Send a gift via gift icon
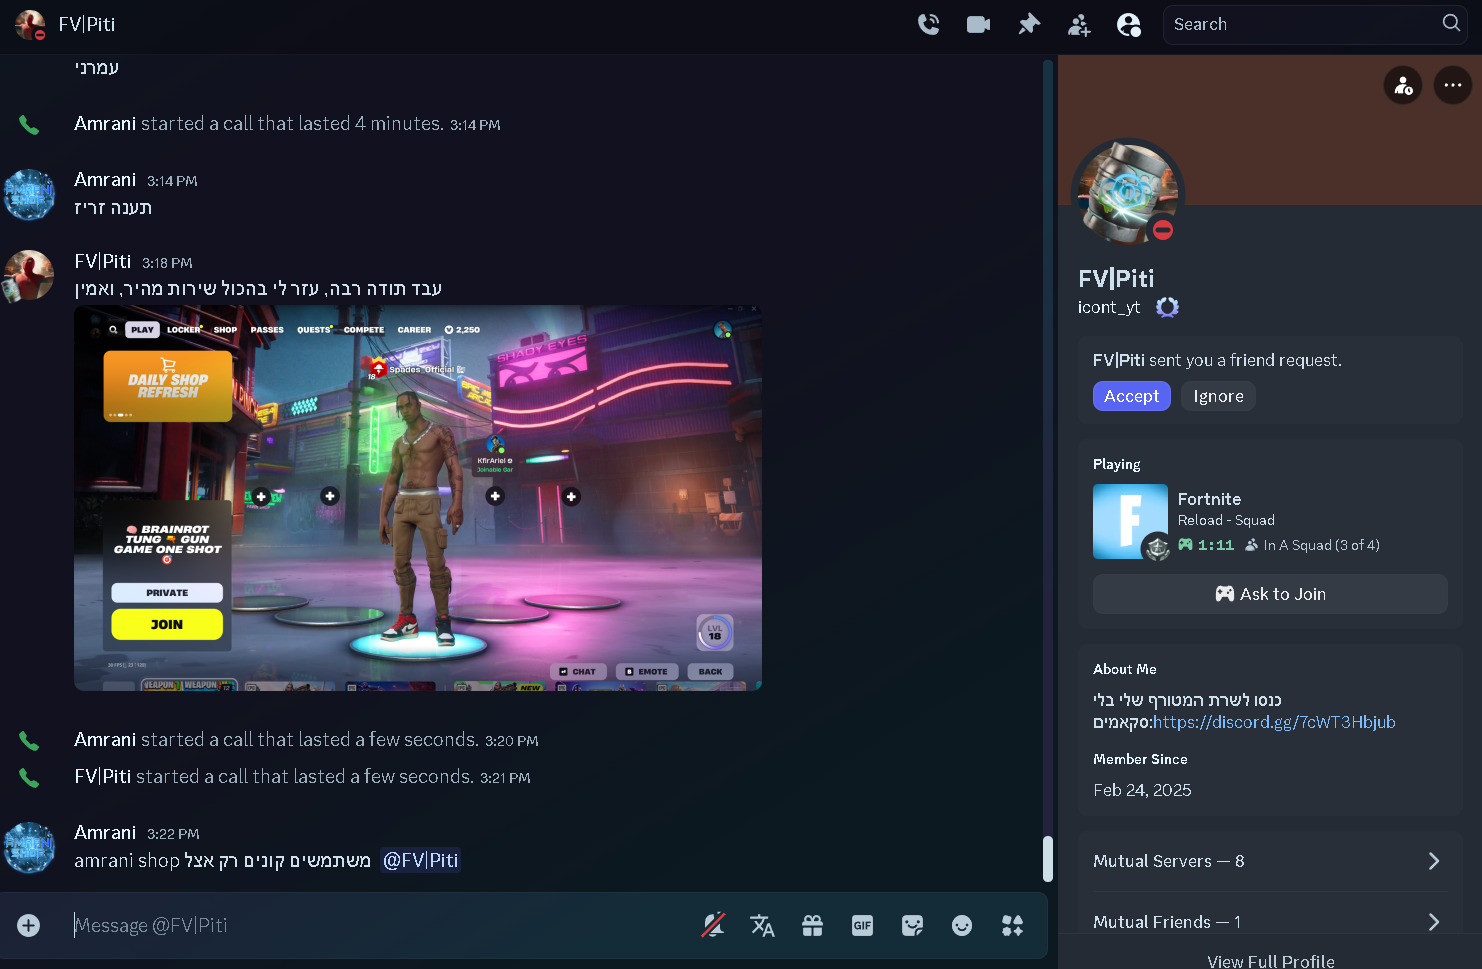The image size is (1482, 969). click(x=813, y=926)
